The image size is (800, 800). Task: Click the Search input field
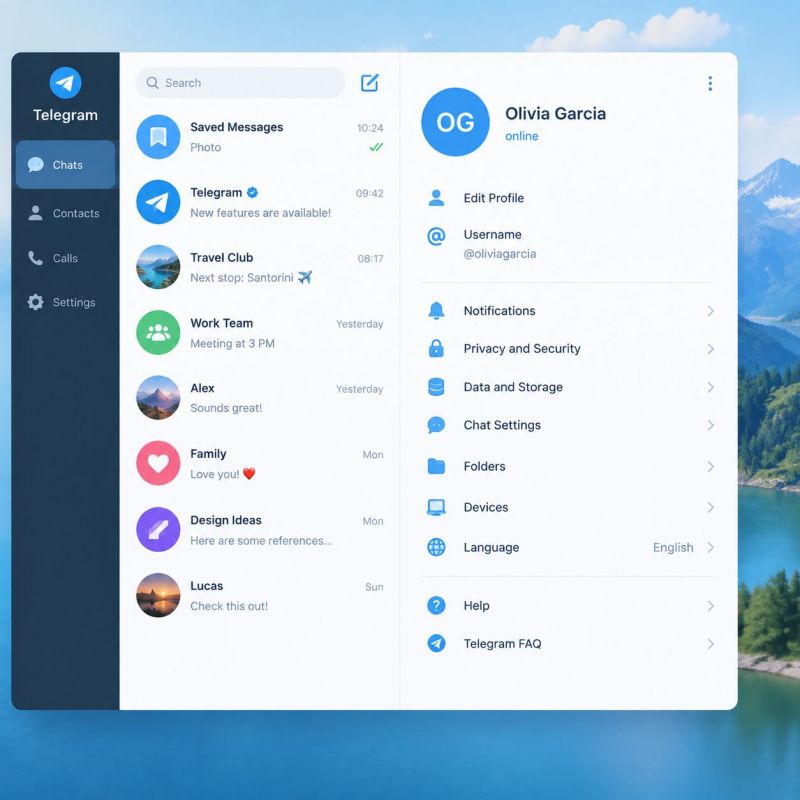coord(240,83)
